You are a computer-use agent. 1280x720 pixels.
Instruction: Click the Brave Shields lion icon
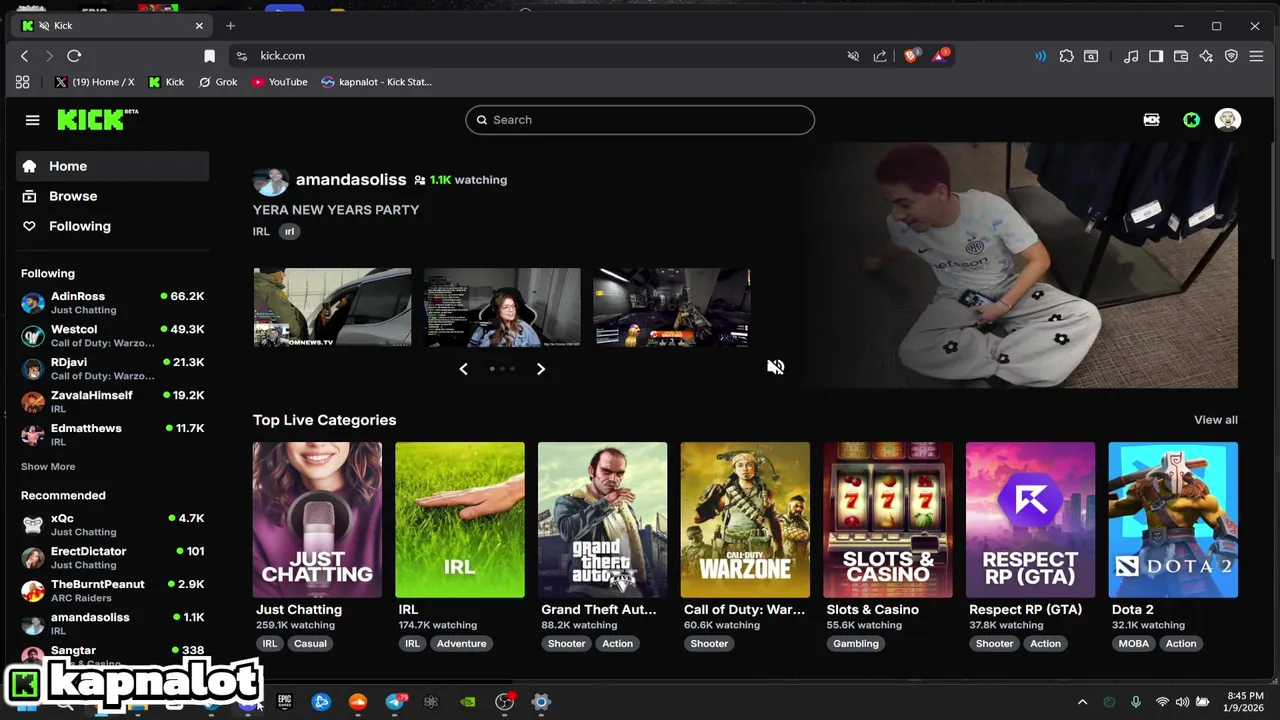point(911,56)
